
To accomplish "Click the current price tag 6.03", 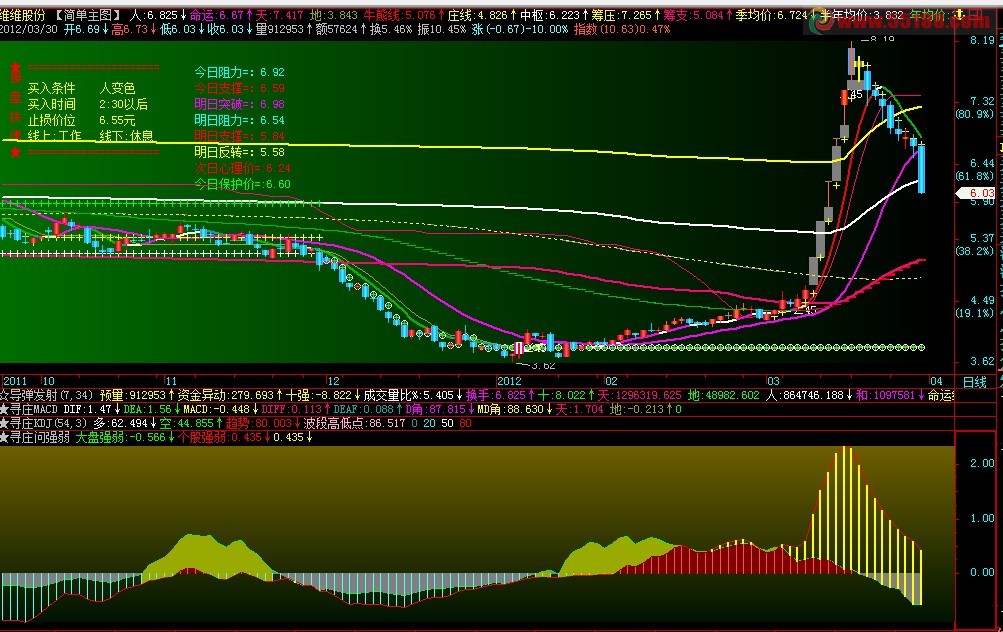I will click(977, 193).
